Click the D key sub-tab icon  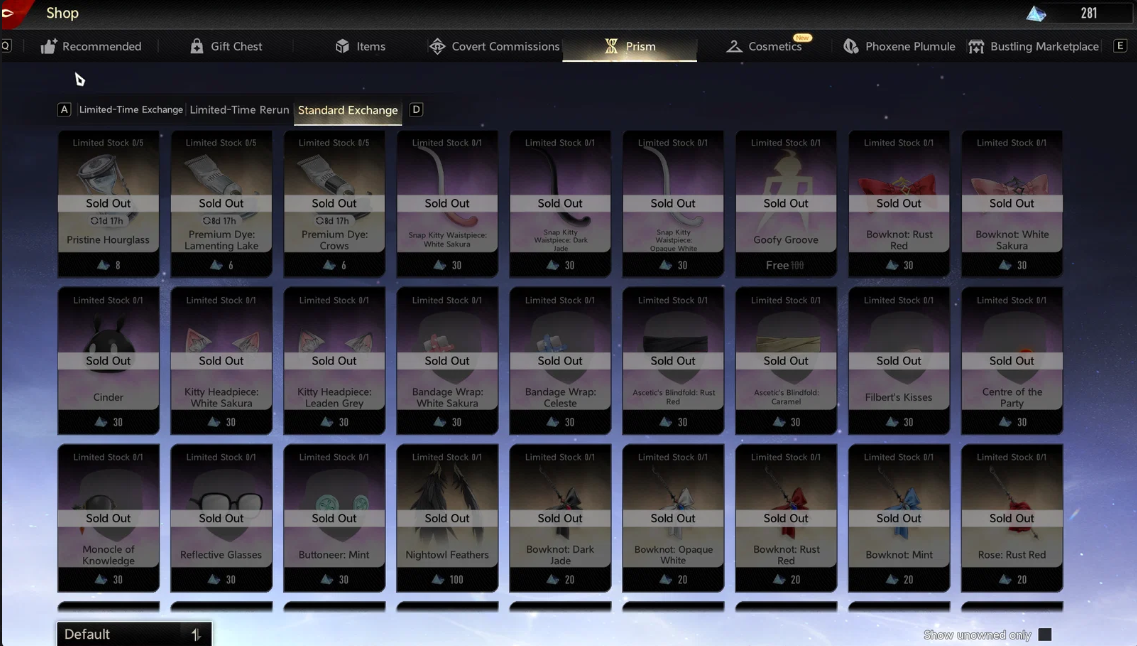tap(416, 109)
